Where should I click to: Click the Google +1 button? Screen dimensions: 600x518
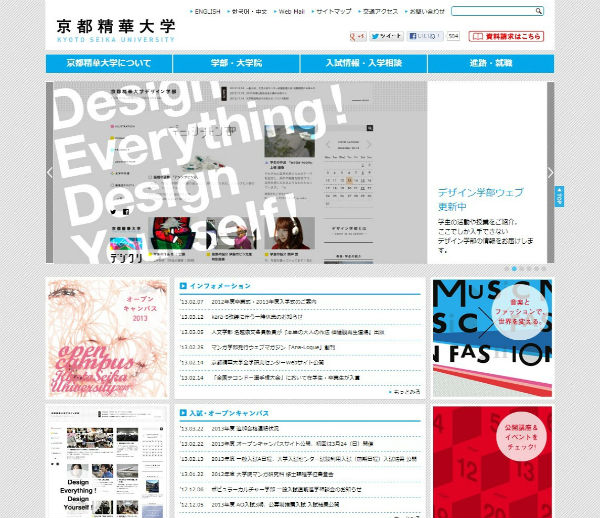pos(358,36)
